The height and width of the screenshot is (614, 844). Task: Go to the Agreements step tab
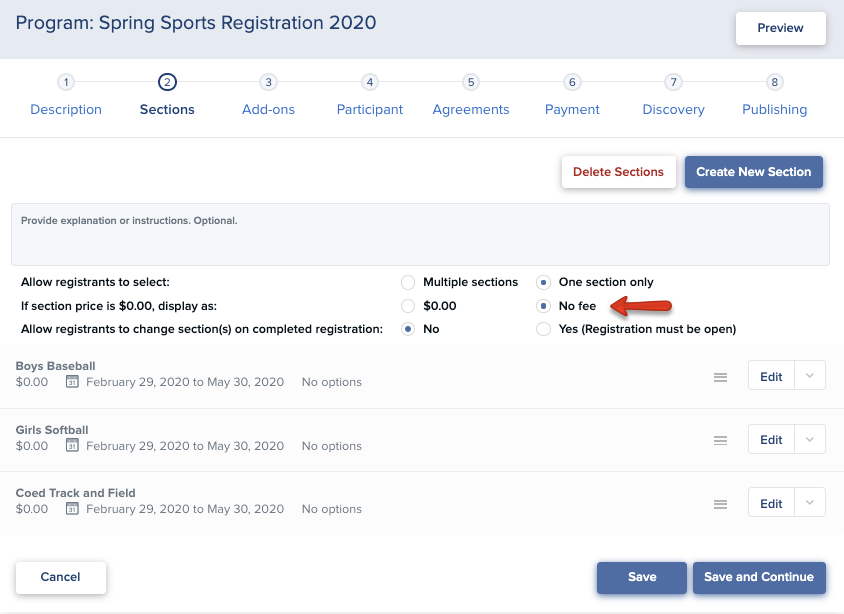pyautogui.click(x=471, y=110)
